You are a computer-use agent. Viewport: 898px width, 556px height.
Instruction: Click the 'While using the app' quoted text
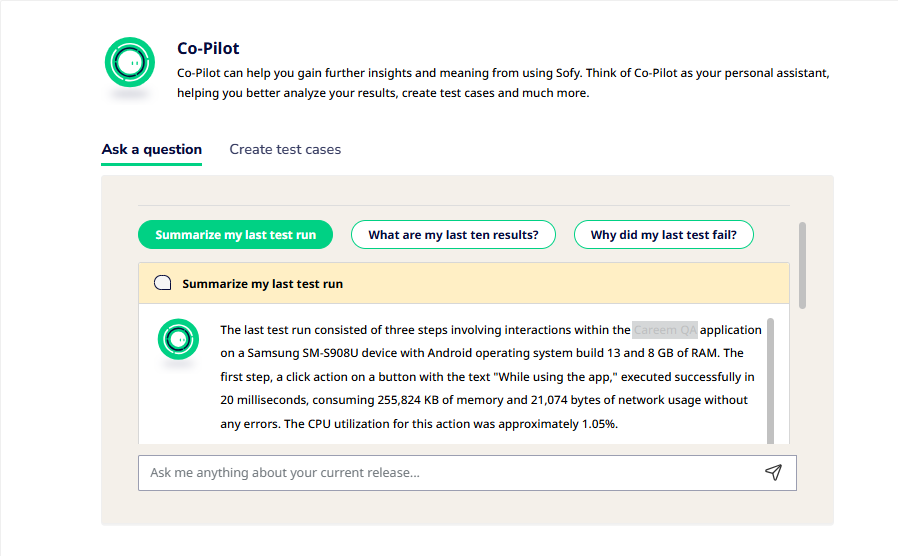pyautogui.click(x=558, y=377)
